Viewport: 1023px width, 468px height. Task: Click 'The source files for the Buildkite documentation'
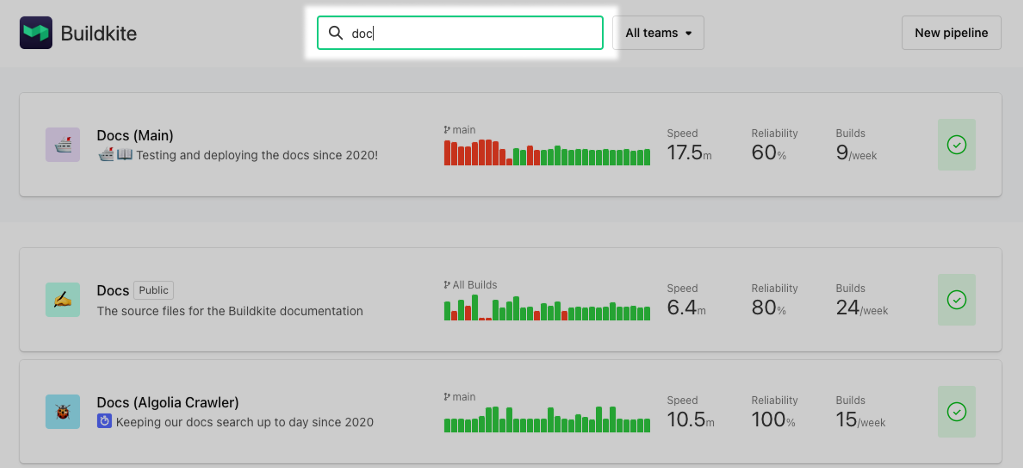coord(230,311)
